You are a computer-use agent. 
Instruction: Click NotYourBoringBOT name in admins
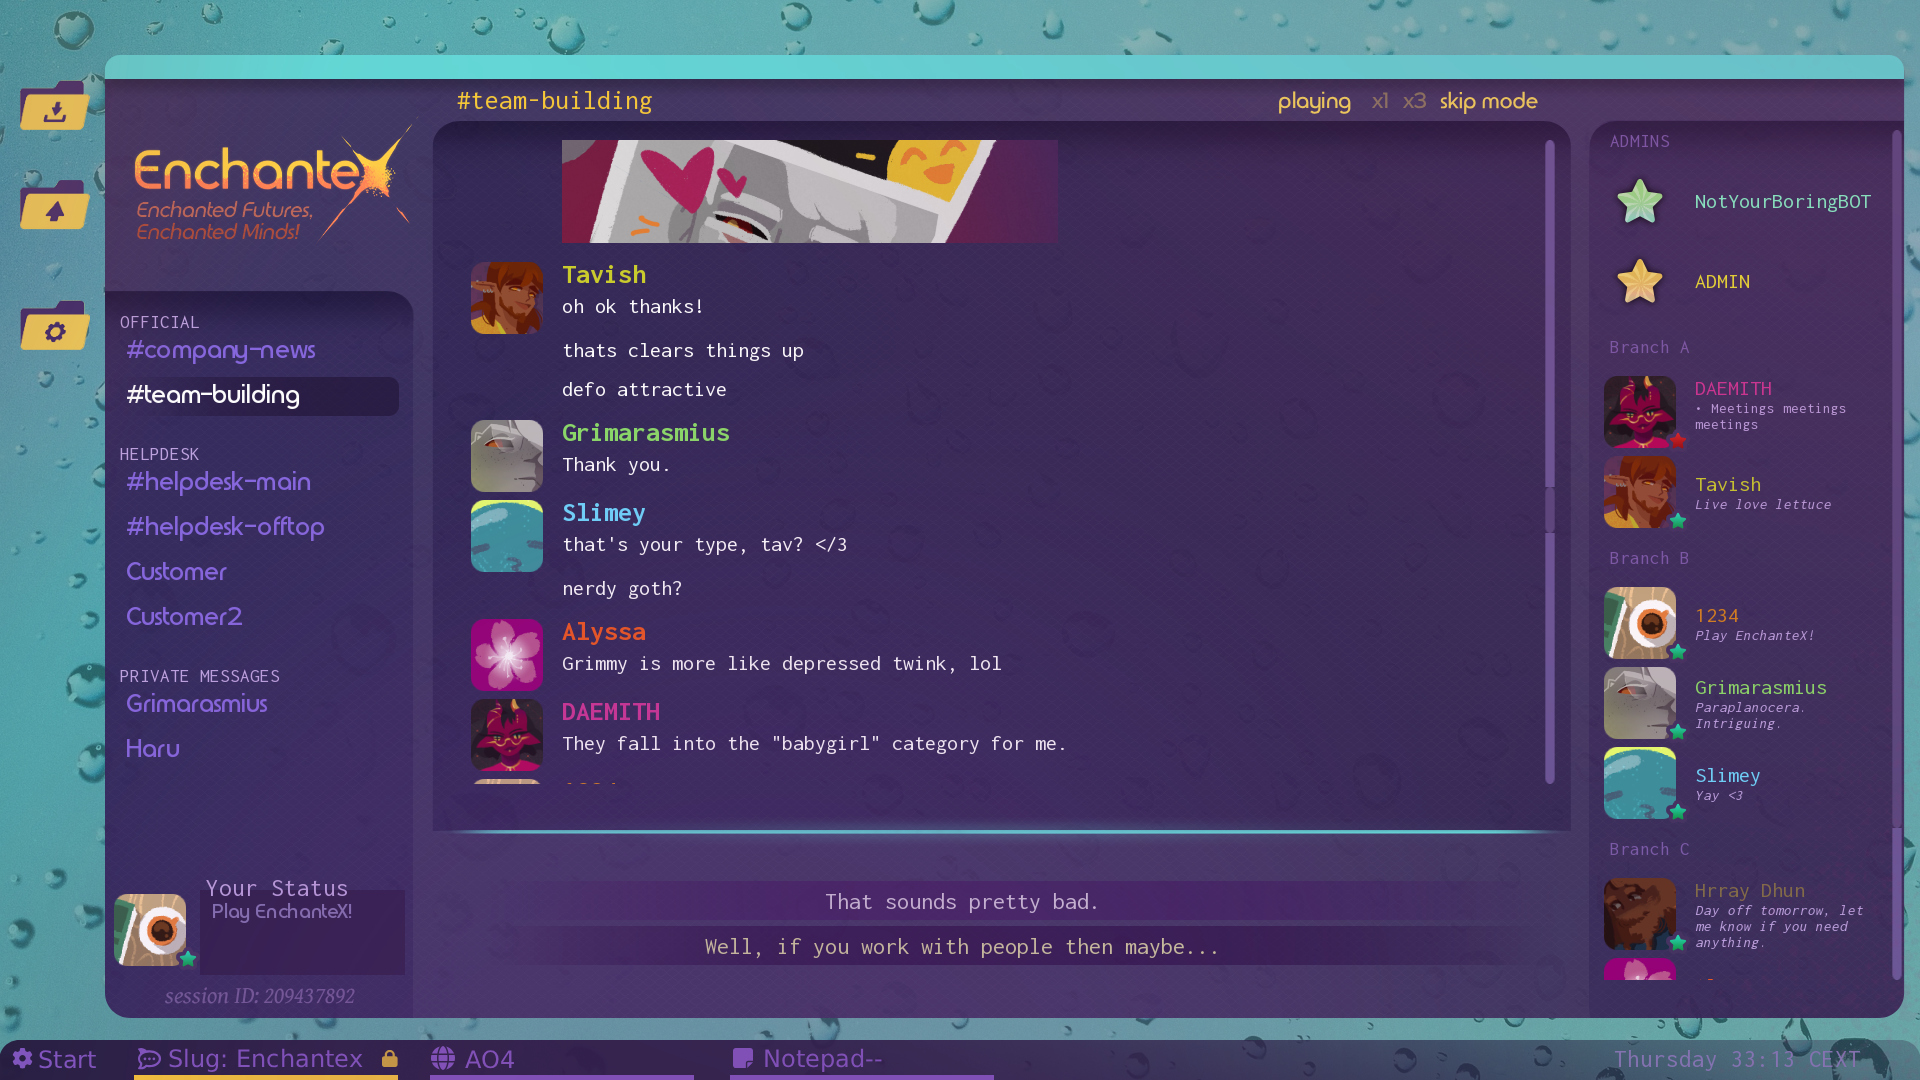tap(1782, 202)
